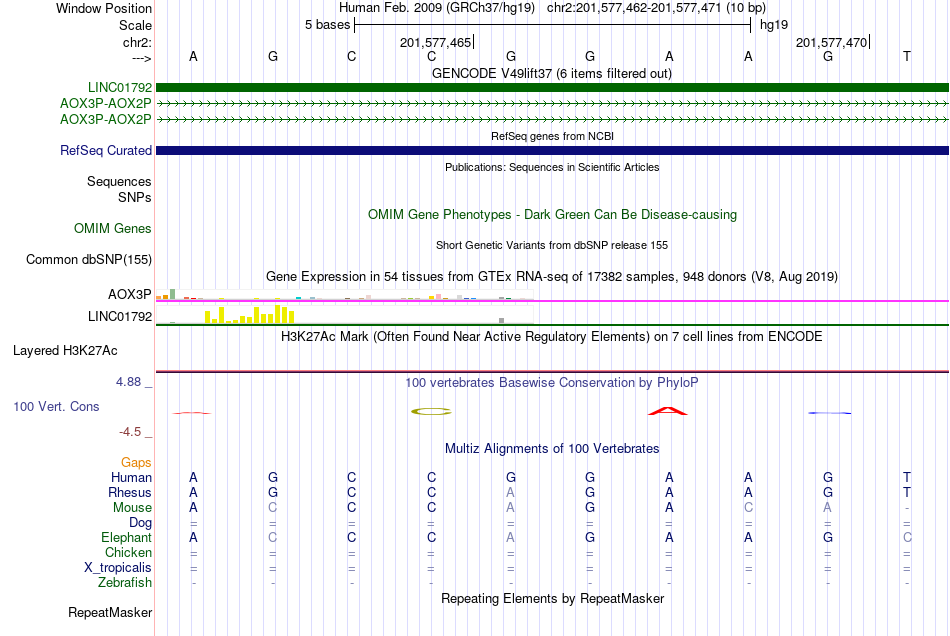Open the H3K27Ac Mark track title
The height and width of the screenshot is (636, 950).
(x=552, y=336)
